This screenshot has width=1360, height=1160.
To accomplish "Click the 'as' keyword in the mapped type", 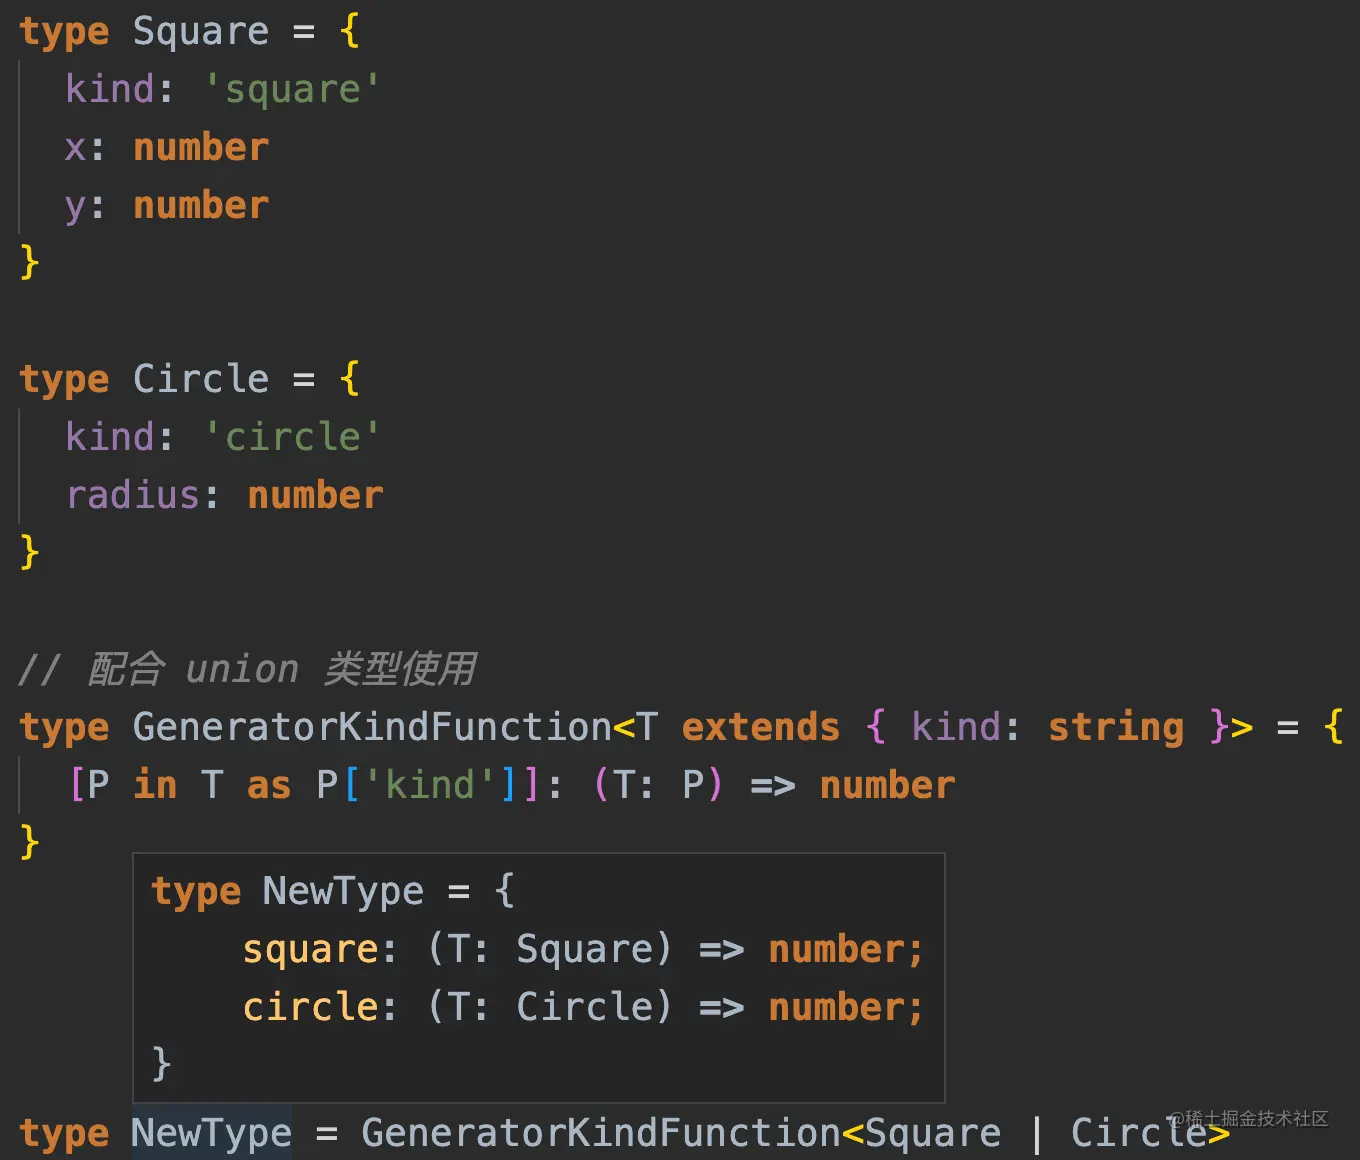I will (269, 785).
